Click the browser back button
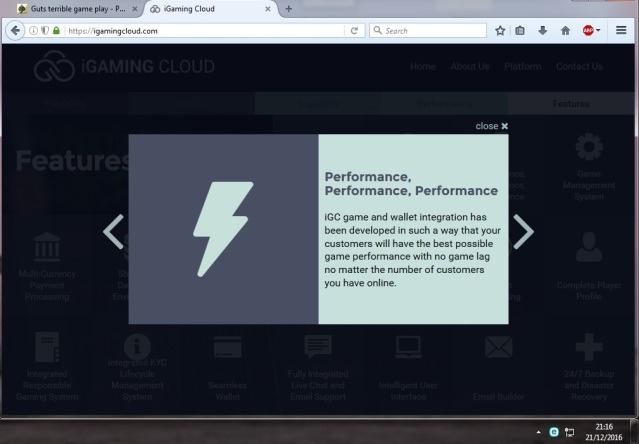The width and height of the screenshot is (639, 444). point(15,31)
